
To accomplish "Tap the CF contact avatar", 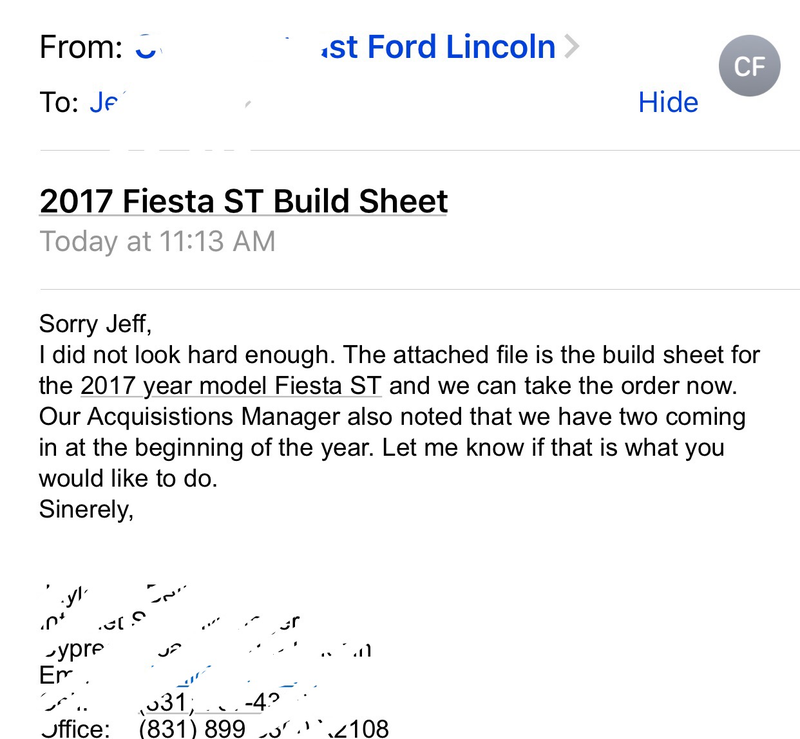I will click(749, 65).
